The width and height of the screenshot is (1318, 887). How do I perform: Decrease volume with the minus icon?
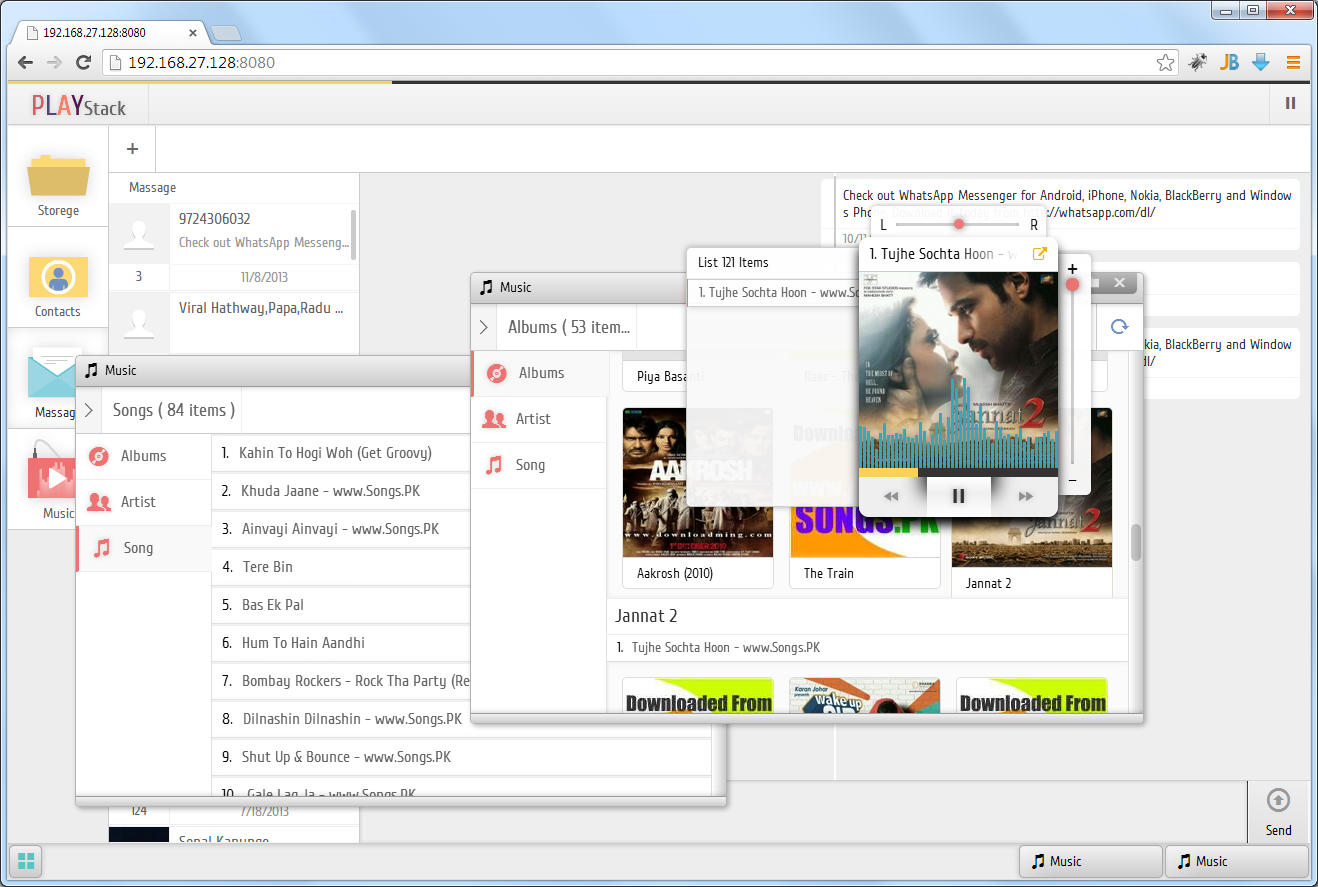click(1072, 481)
